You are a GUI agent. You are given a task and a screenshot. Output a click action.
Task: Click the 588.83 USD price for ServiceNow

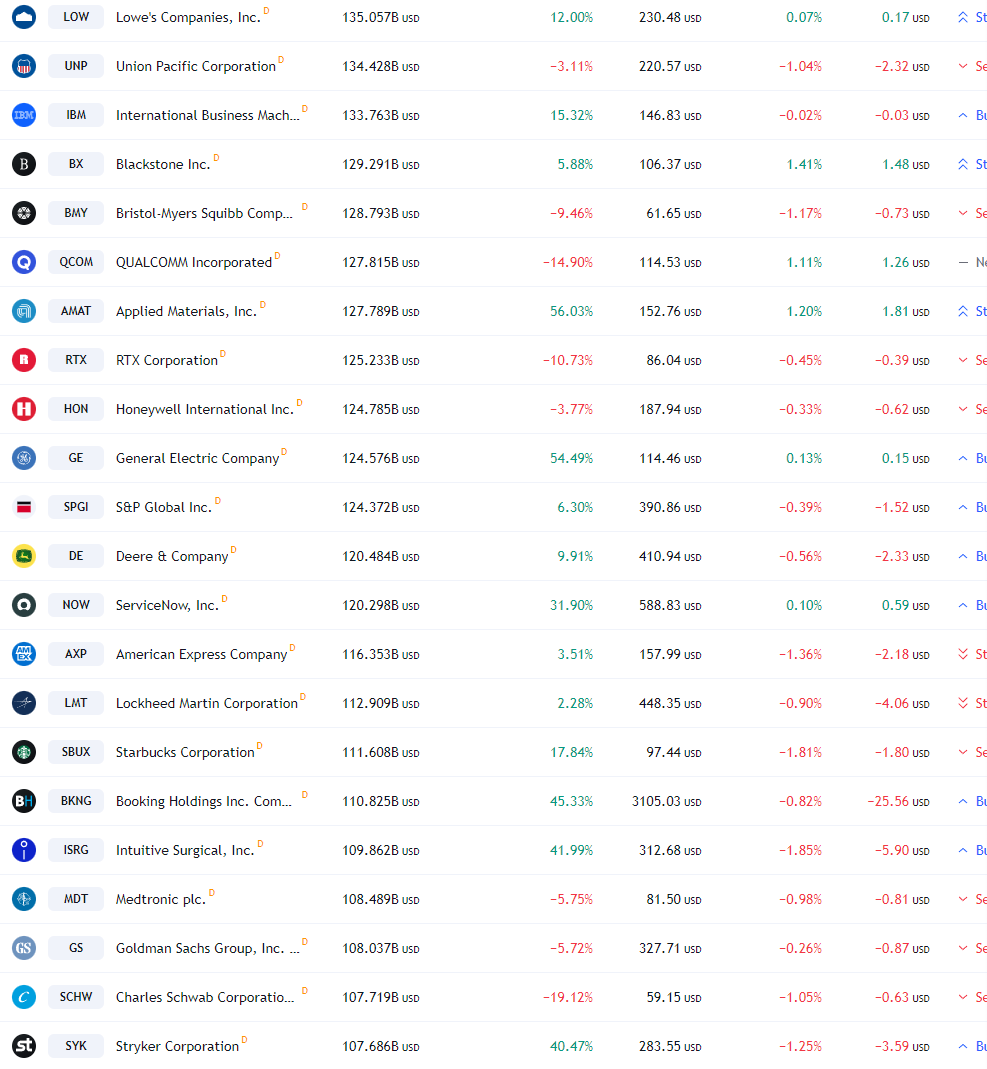tap(670, 605)
